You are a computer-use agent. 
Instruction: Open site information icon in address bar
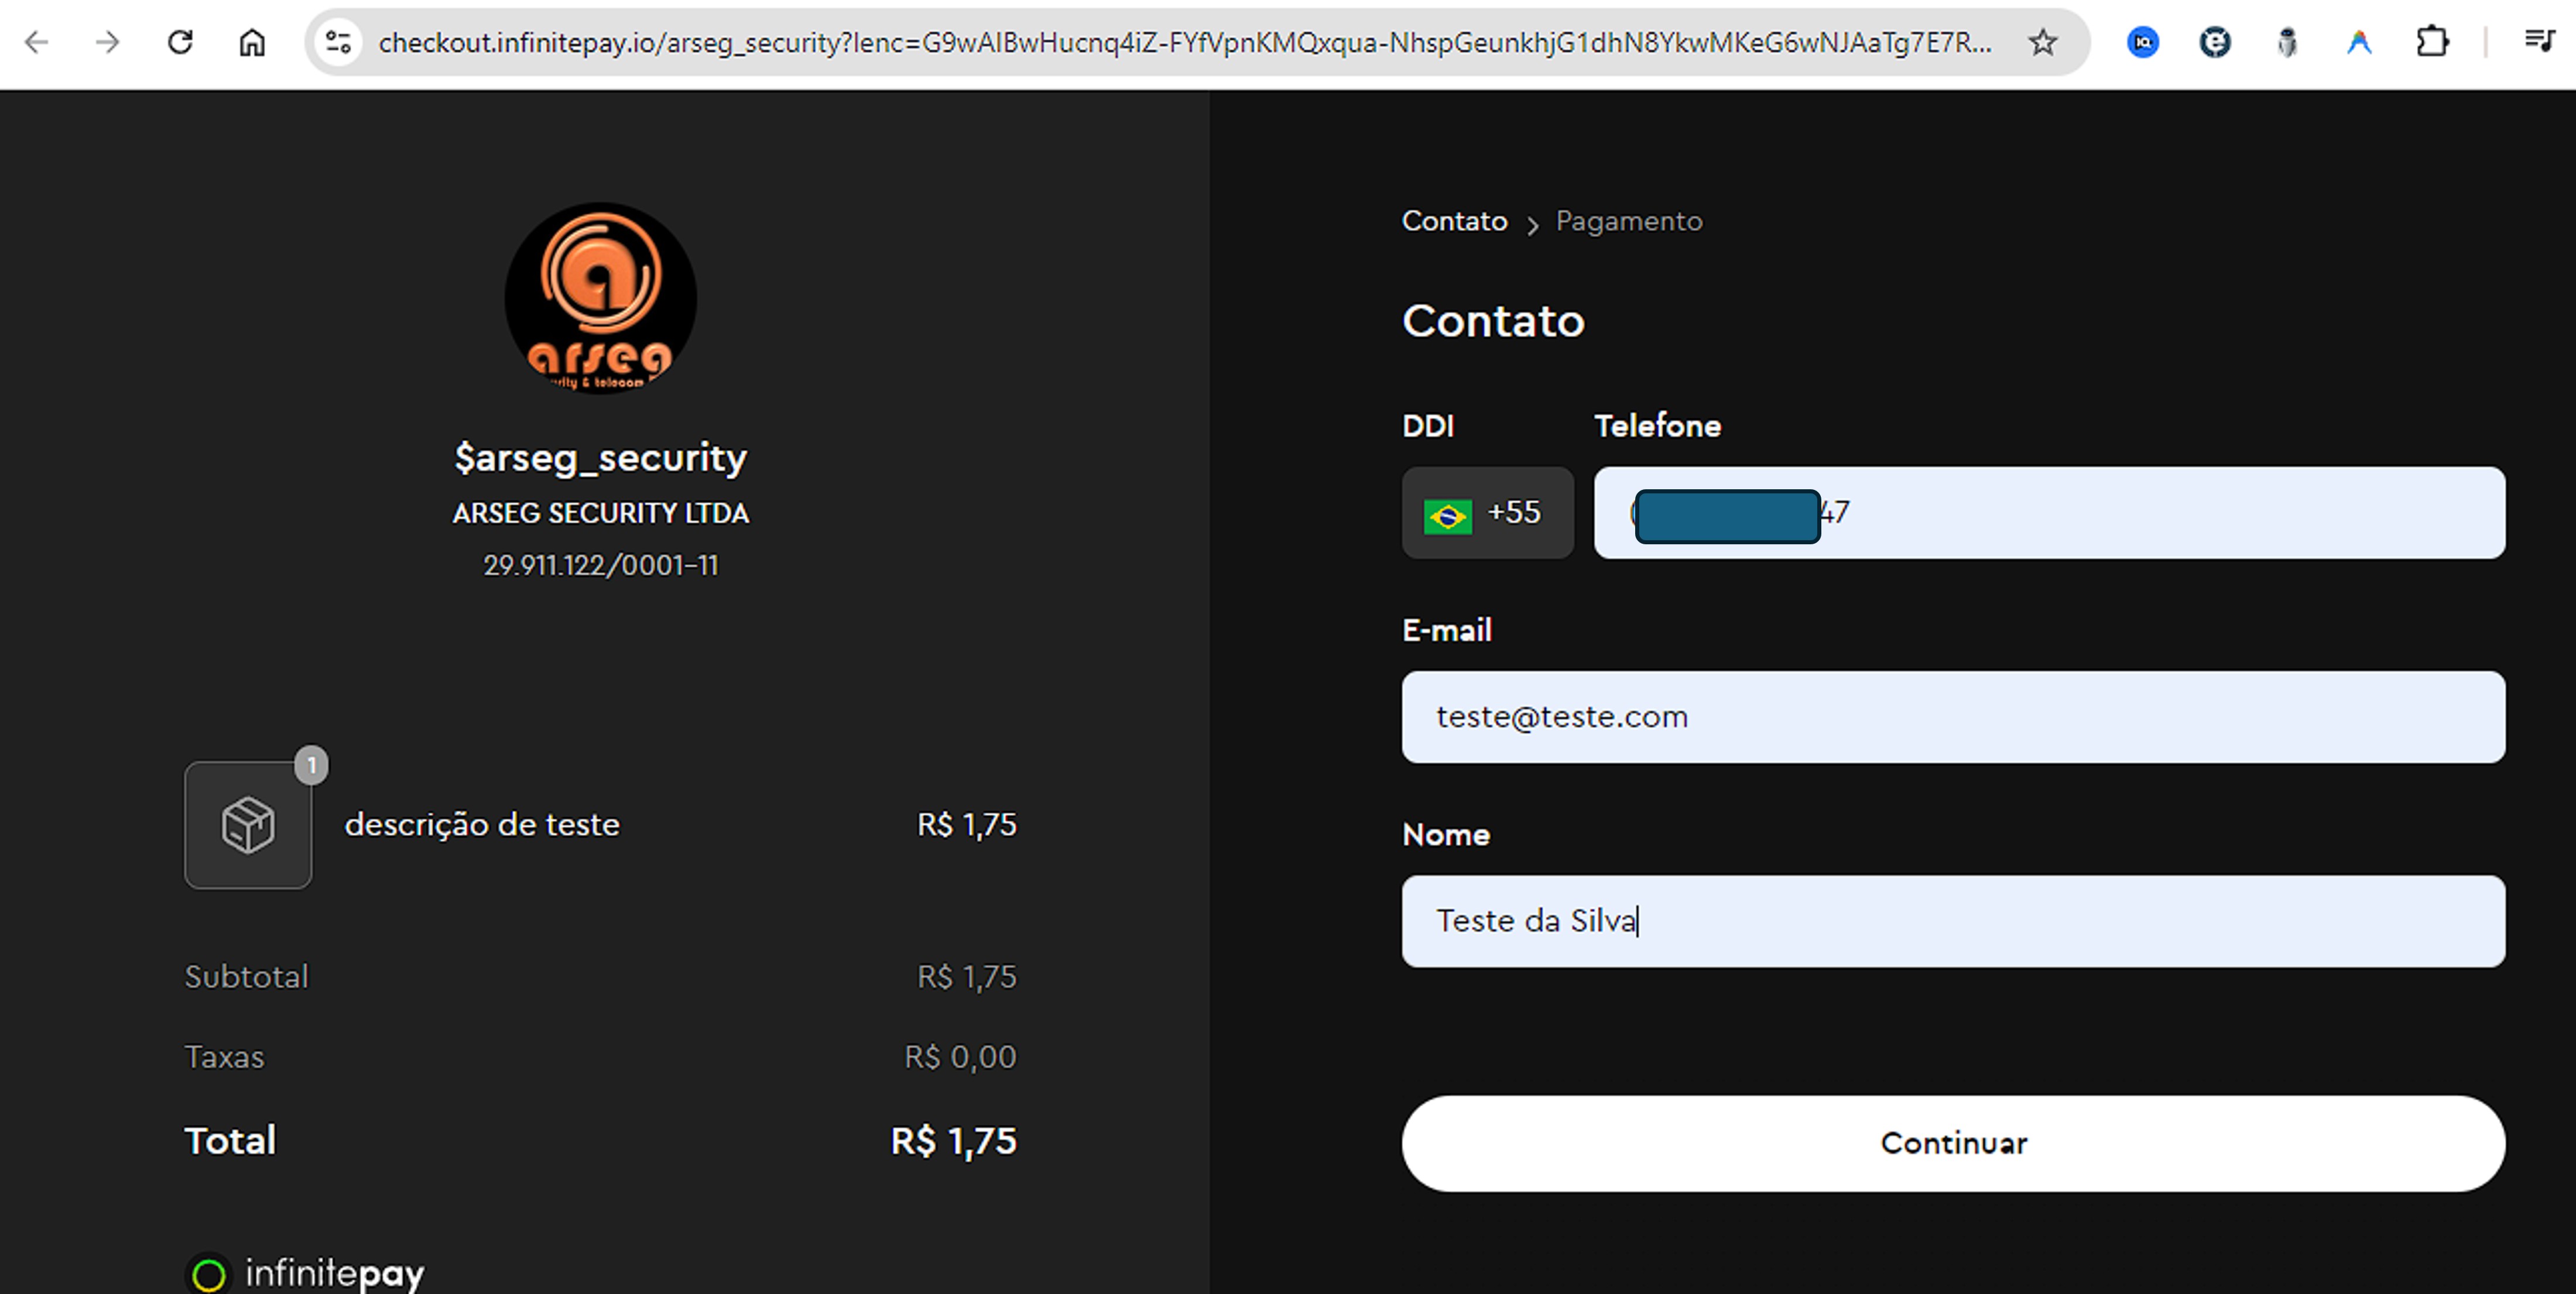click(338, 42)
